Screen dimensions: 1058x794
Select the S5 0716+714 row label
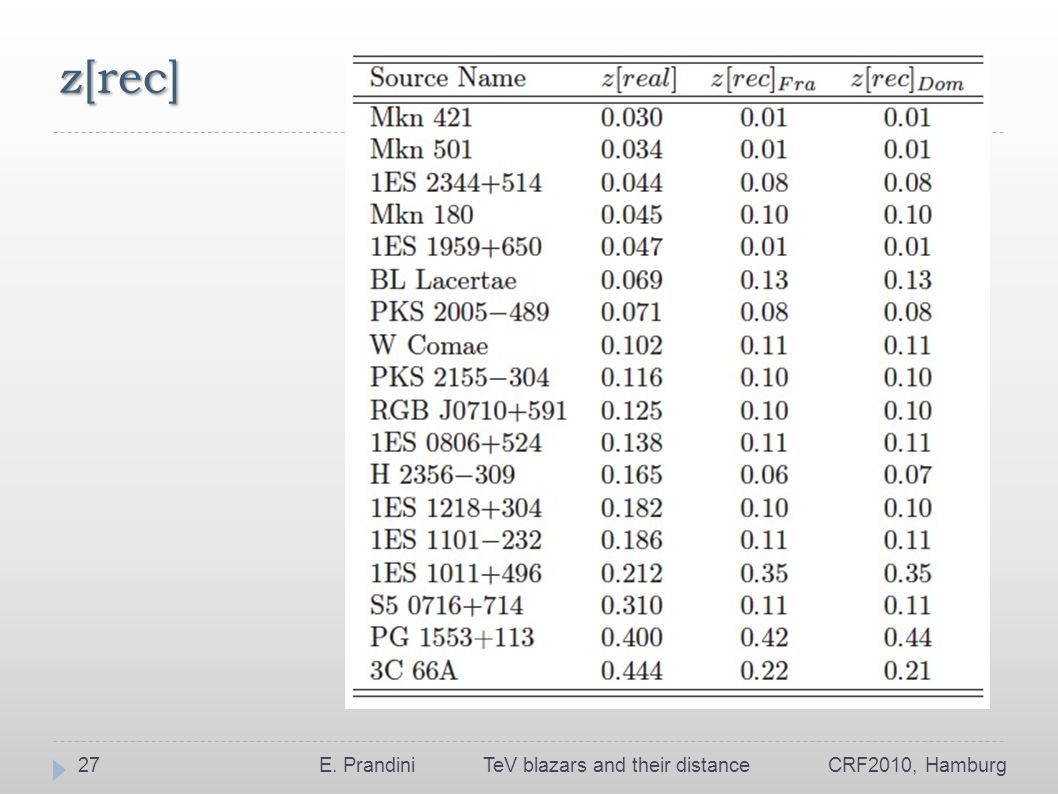(447, 606)
